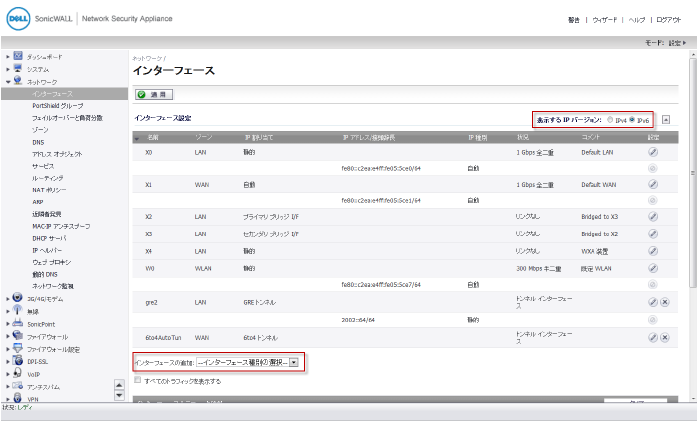The height and width of the screenshot is (442, 700).
Task: Open the インターフェース種別の選択 dropdown
Action: [x=247, y=363]
